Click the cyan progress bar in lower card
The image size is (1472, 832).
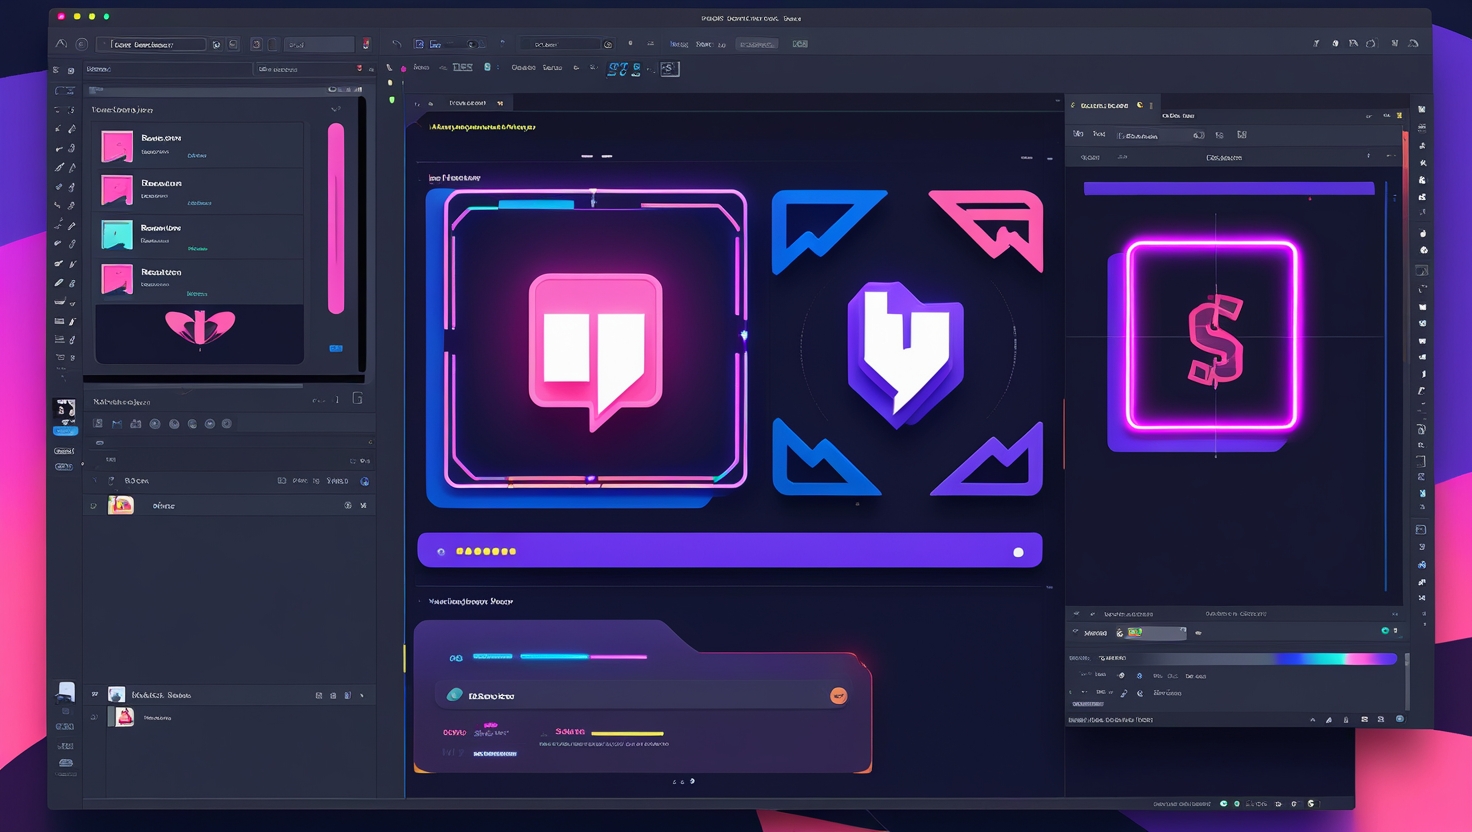(554, 656)
